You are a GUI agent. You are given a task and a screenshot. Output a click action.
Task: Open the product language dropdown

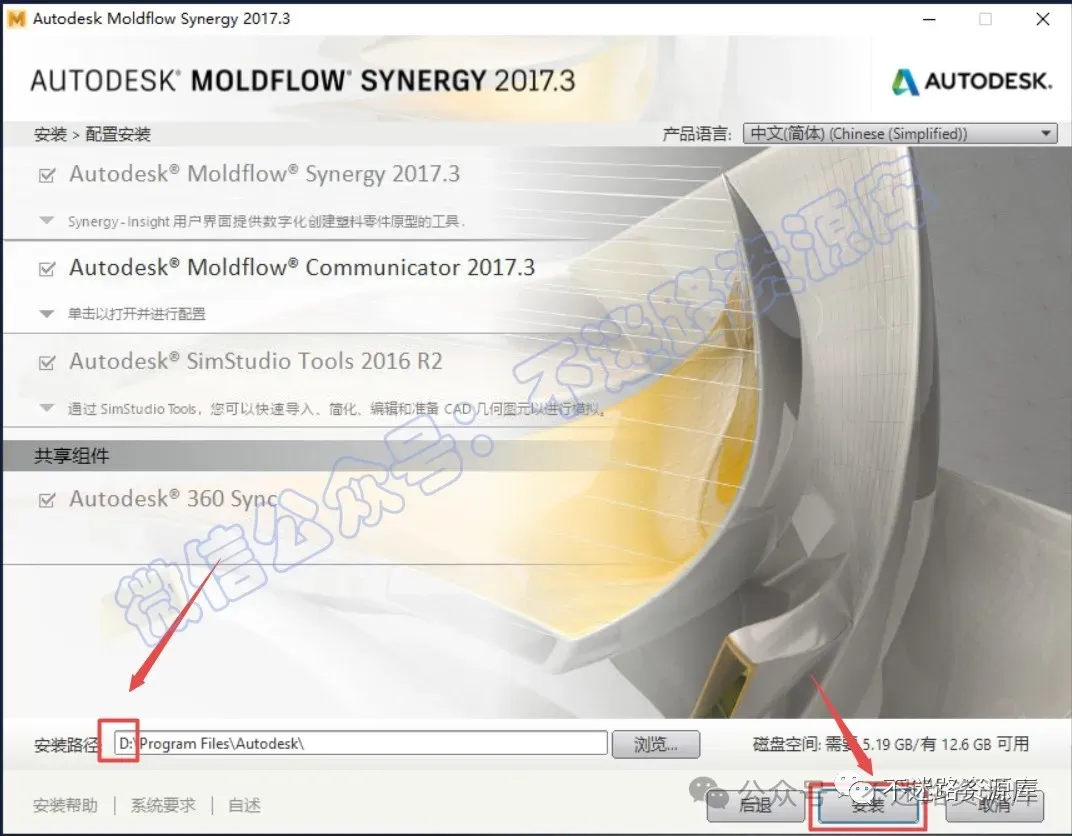[900, 133]
